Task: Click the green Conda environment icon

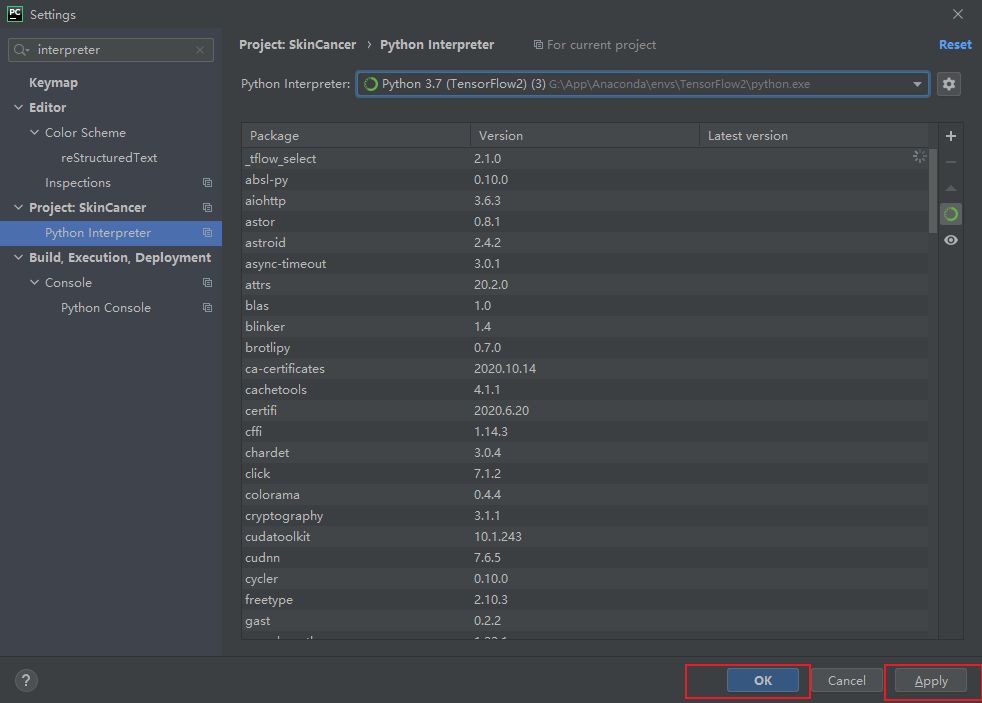Action: click(x=950, y=214)
